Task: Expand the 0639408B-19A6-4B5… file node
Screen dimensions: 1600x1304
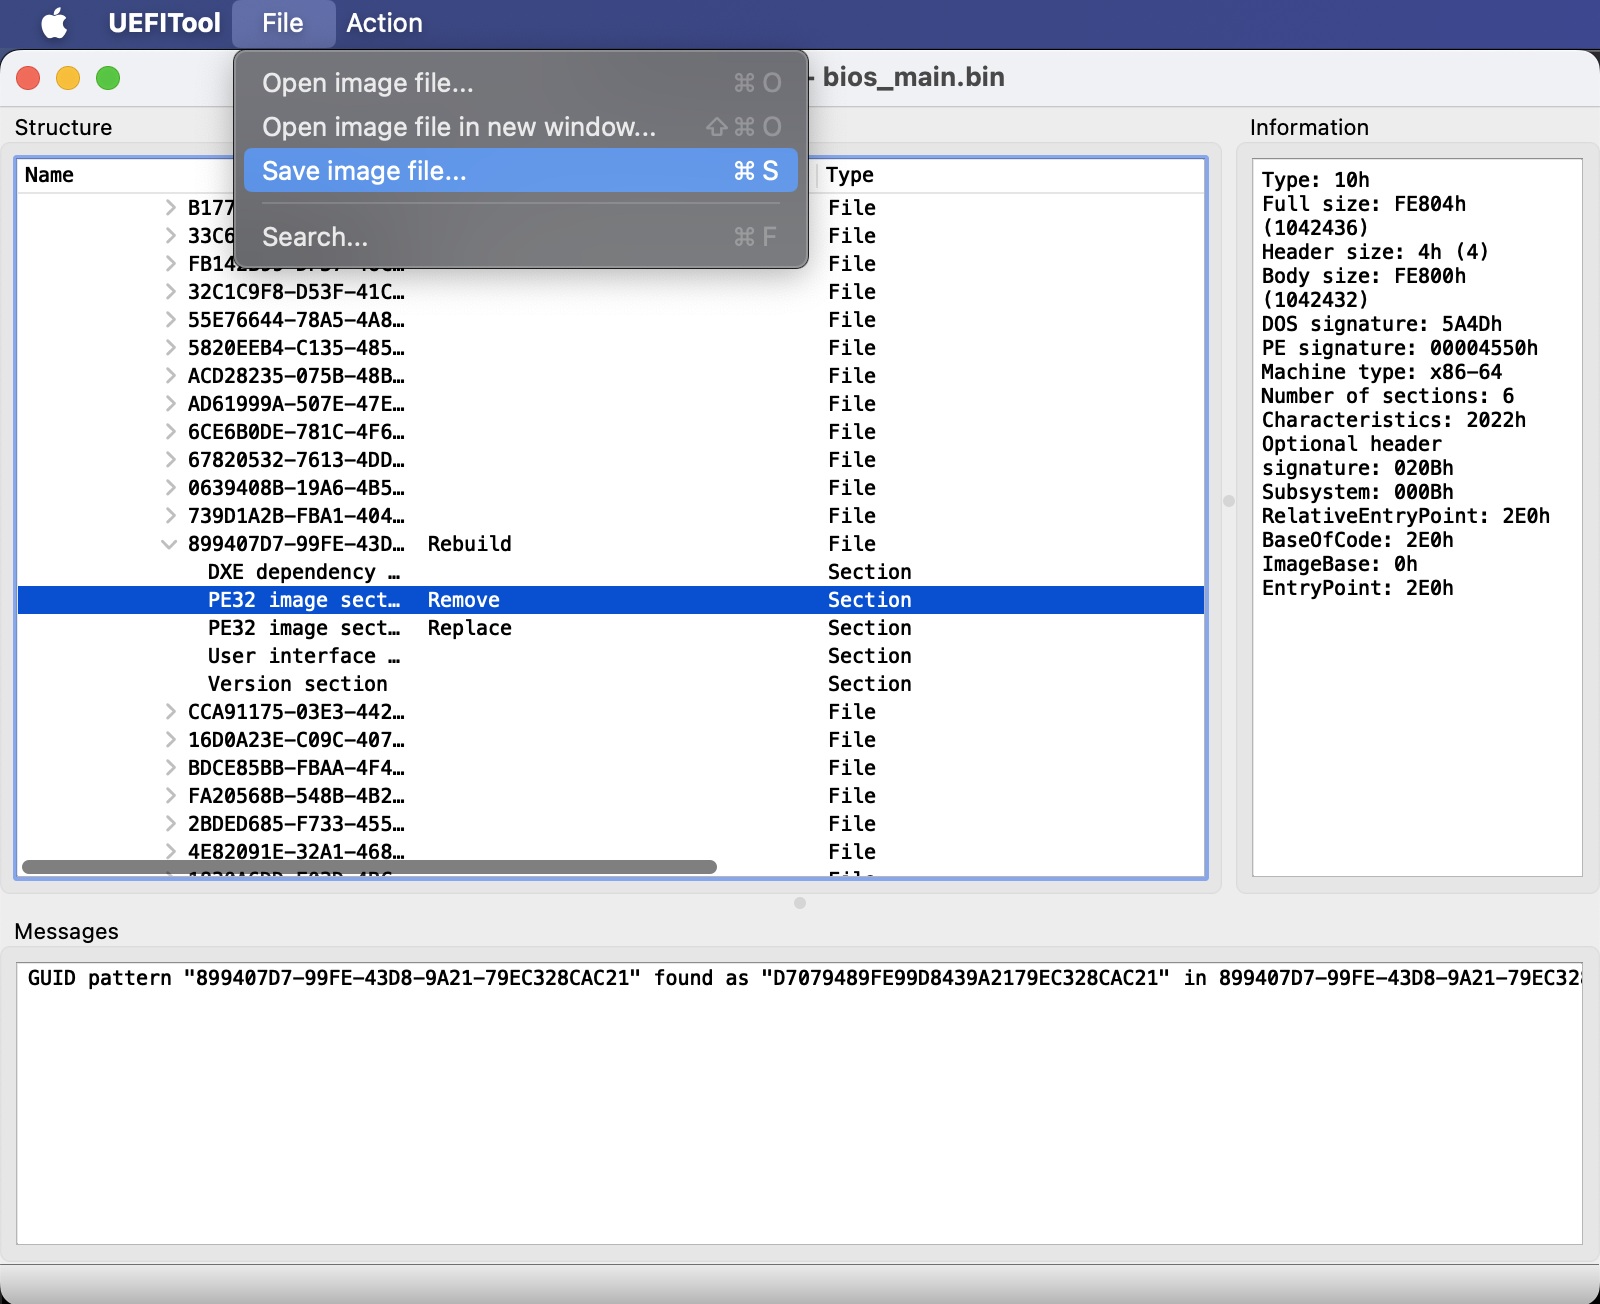Action: tap(170, 488)
